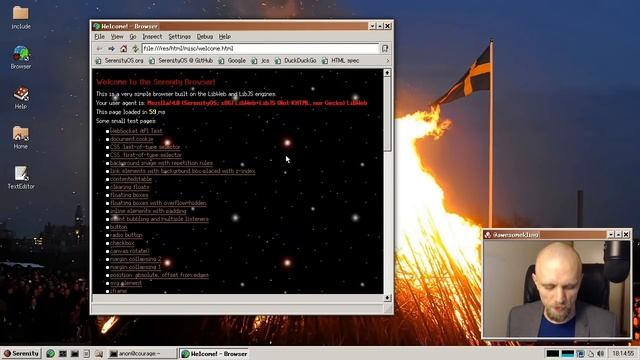Click the clock showing 18:14:55

coord(623,353)
